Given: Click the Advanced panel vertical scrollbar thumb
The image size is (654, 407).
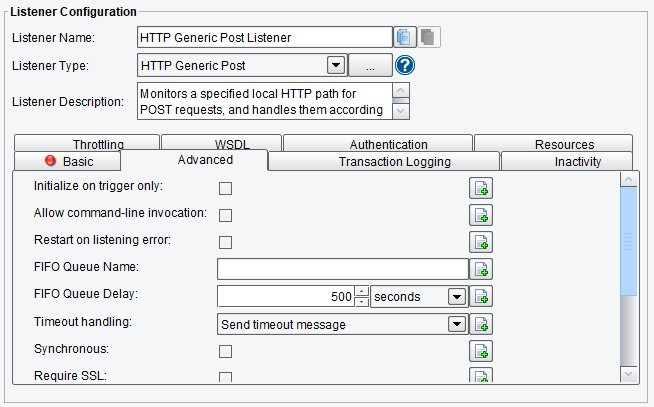Looking at the screenshot, I should tap(629, 241).
